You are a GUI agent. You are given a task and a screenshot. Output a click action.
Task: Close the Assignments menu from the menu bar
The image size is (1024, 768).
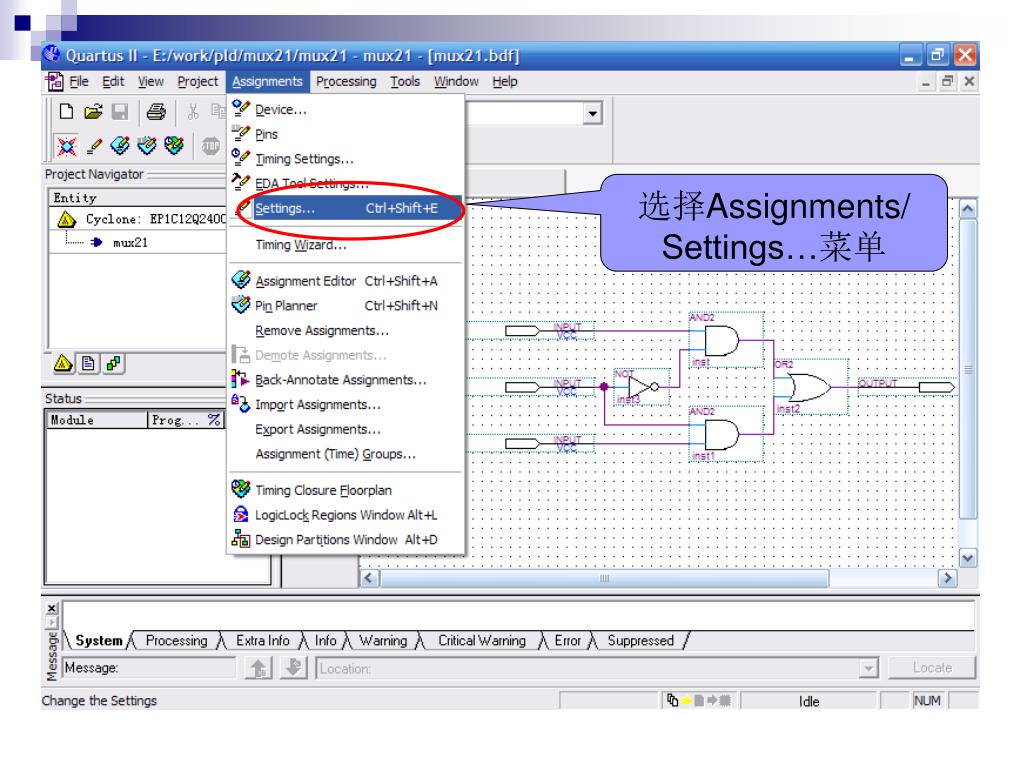tap(267, 82)
